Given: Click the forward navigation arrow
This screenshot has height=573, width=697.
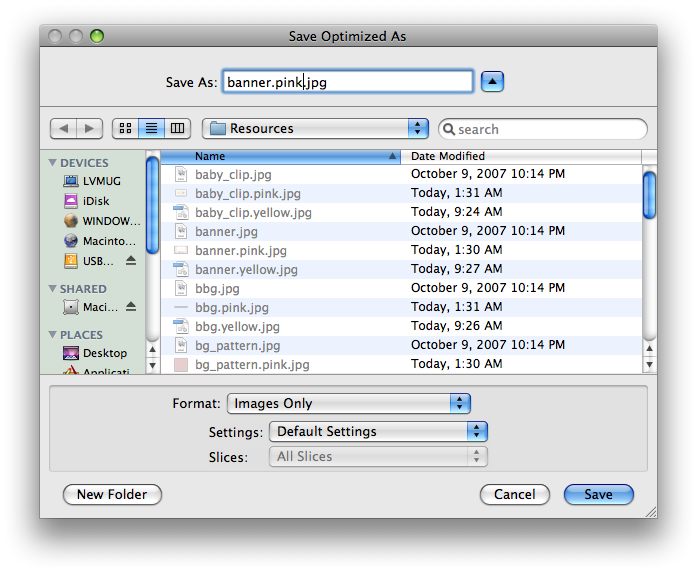Looking at the screenshot, I should 90,129.
